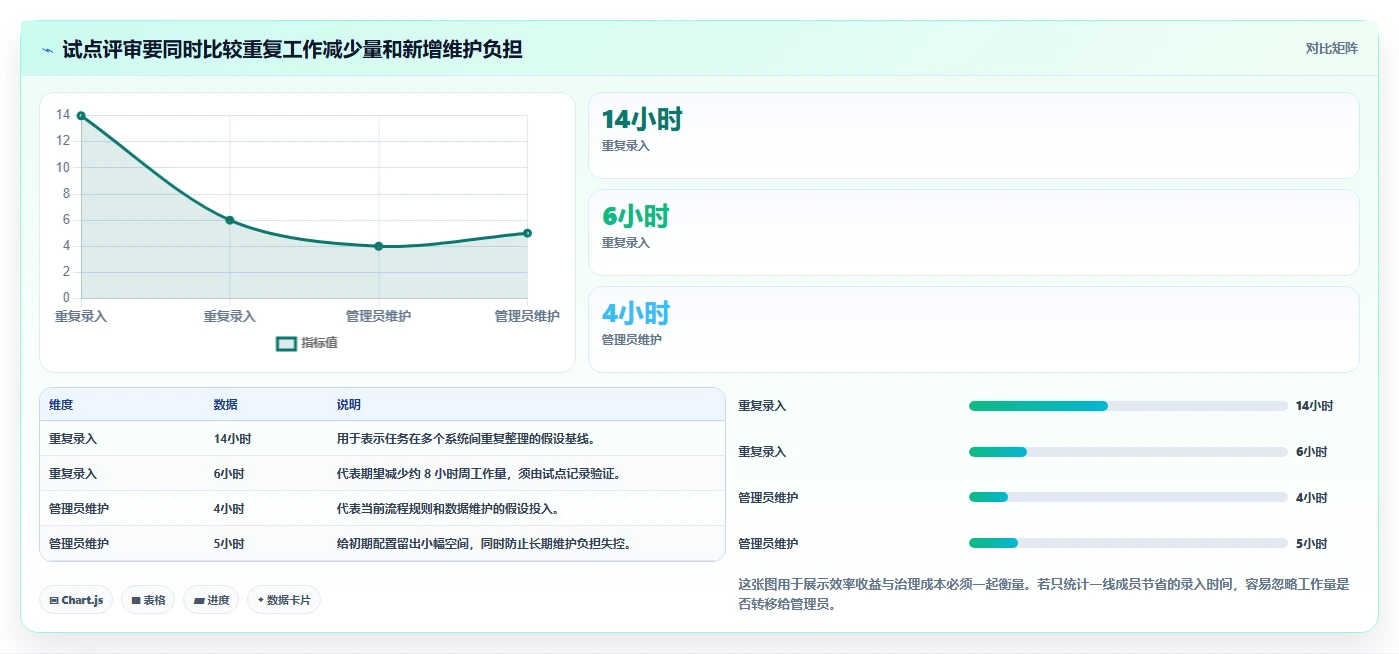Image resolution: width=1399 pixels, height=654 pixels.
Task: Click the chart data point at value 5
Action: (527, 233)
